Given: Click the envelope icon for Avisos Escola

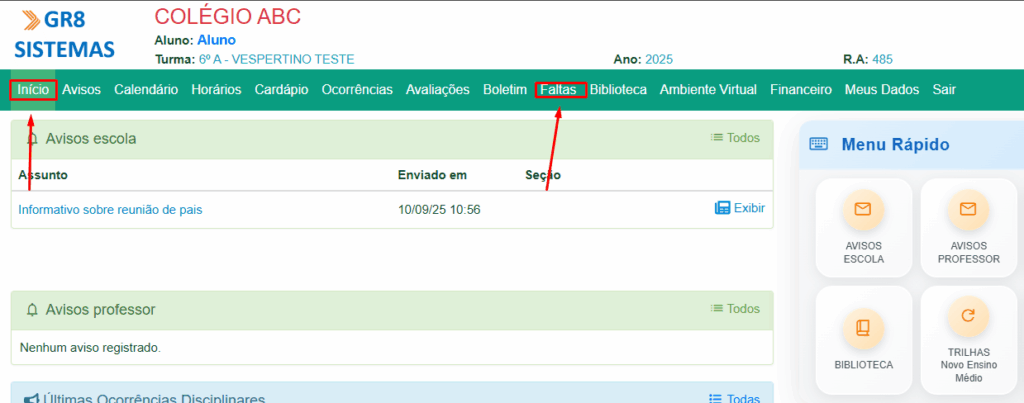Looking at the screenshot, I should [862, 210].
